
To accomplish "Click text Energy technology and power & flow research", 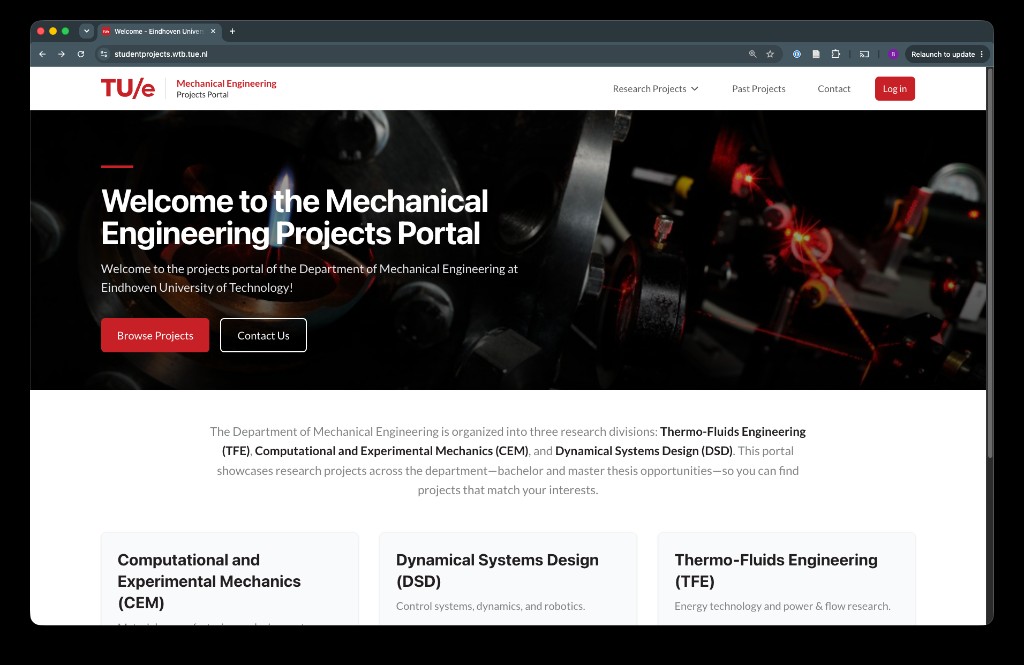I will (782, 606).
